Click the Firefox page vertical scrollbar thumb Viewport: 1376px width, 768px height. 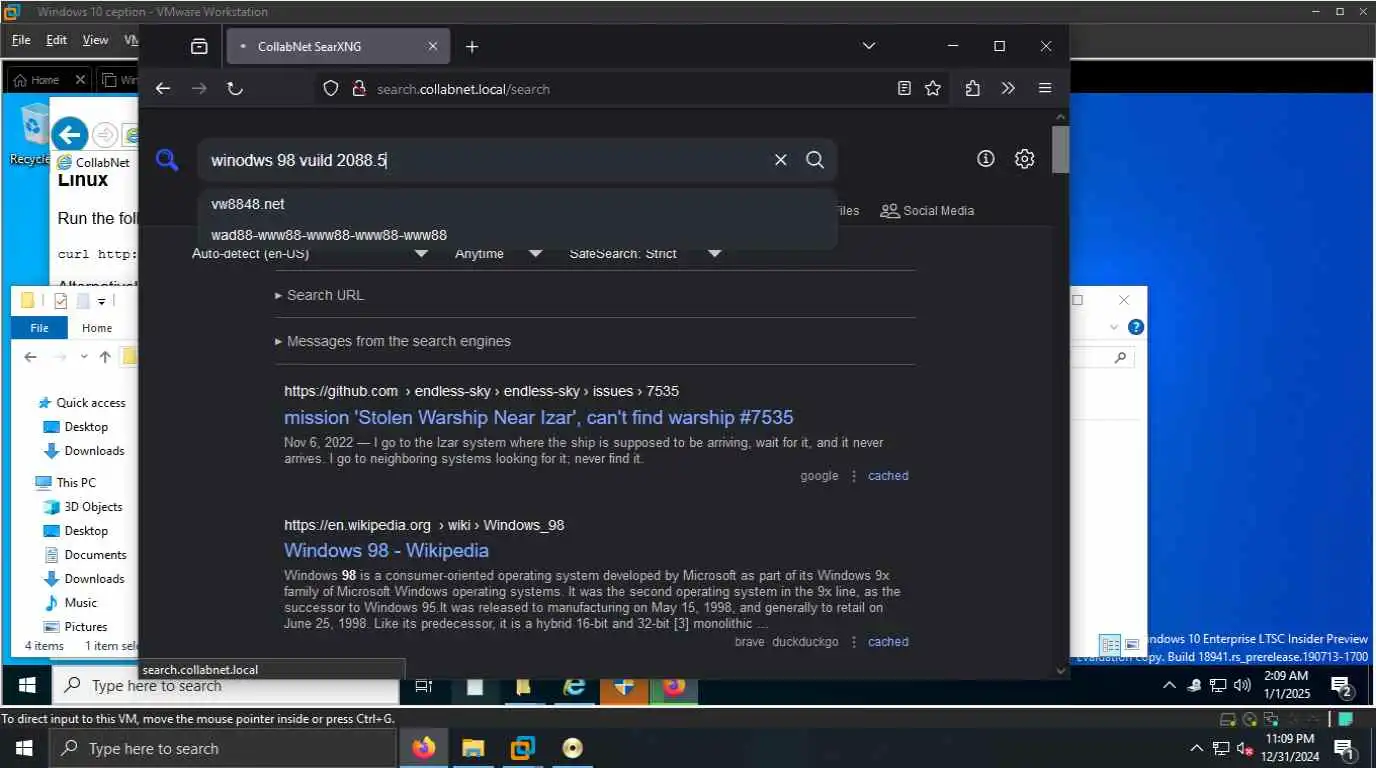(1060, 149)
